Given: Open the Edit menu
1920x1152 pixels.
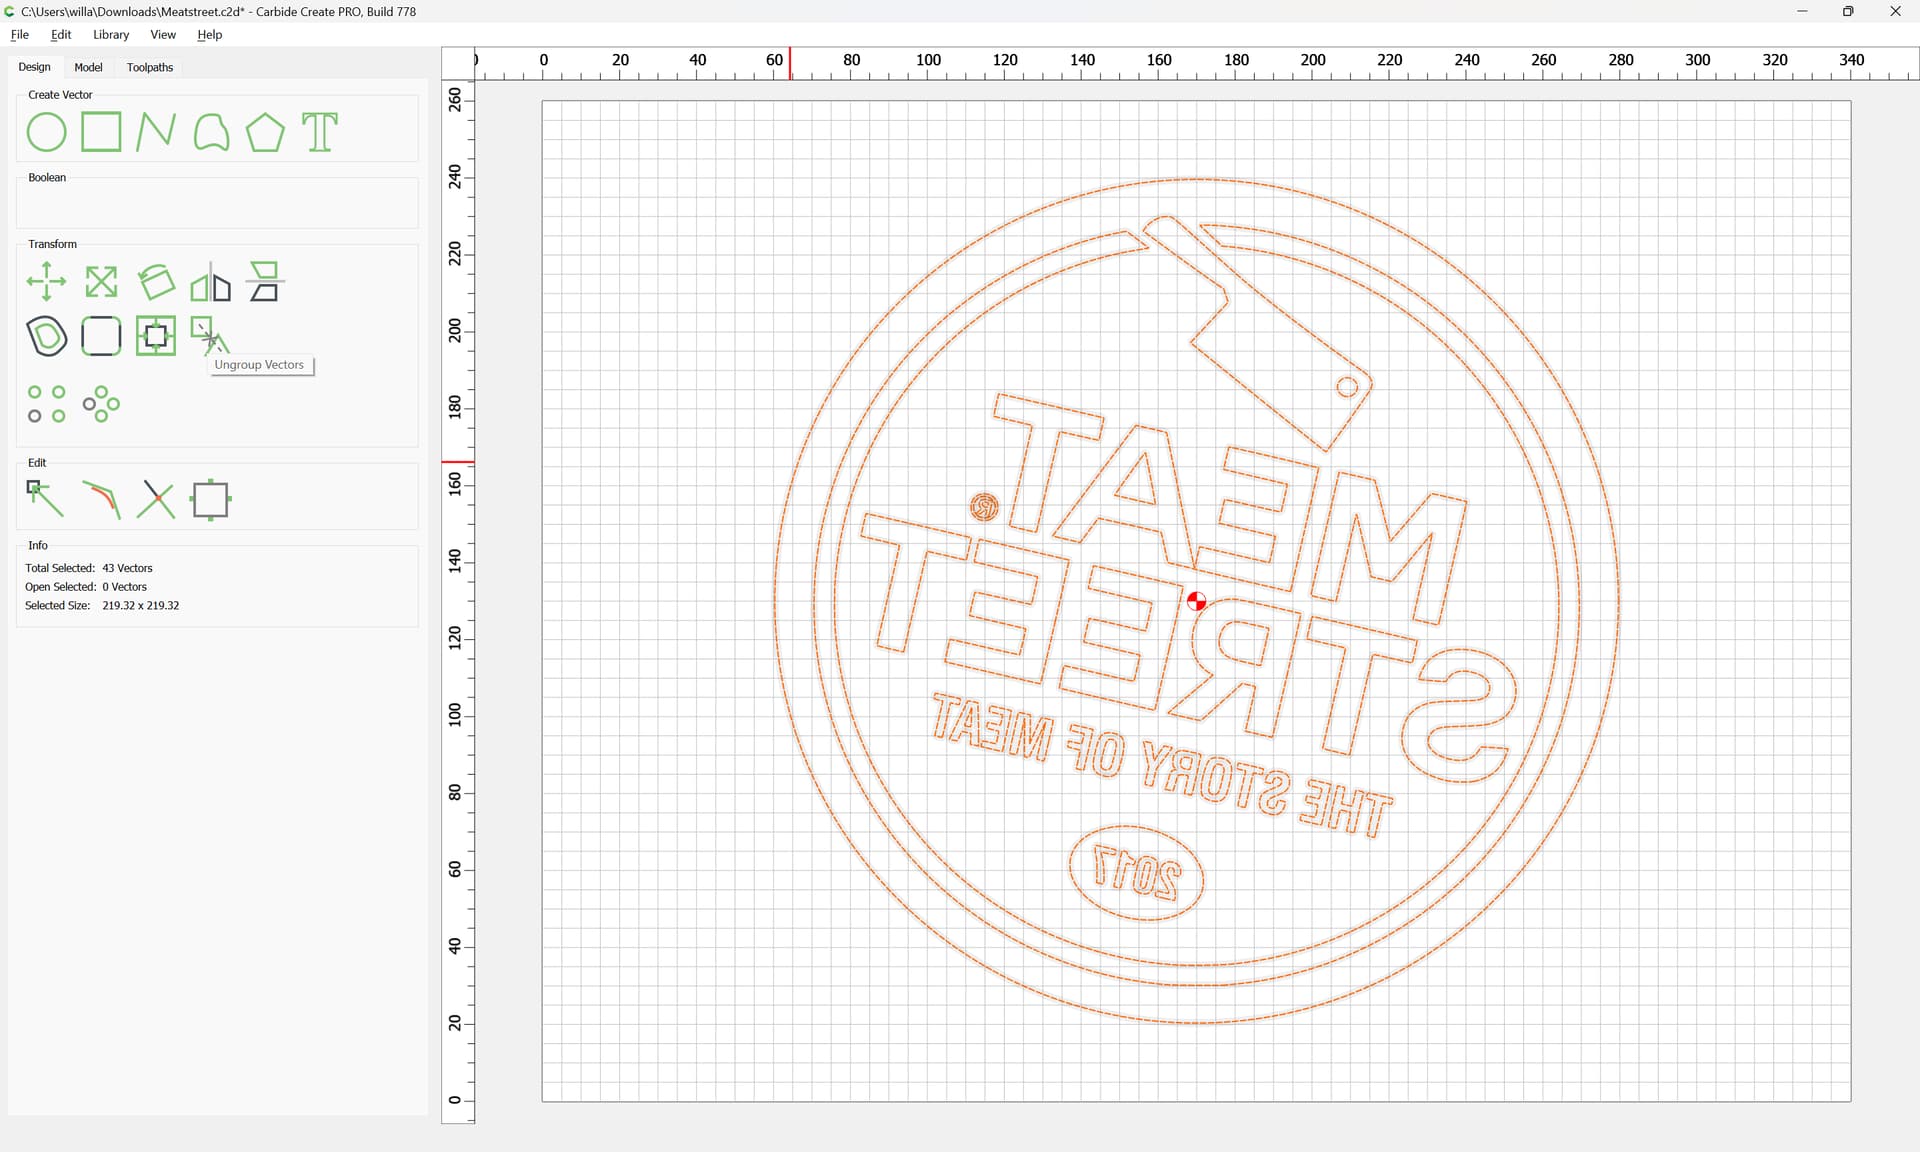Looking at the screenshot, I should click(x=61, y=34).
